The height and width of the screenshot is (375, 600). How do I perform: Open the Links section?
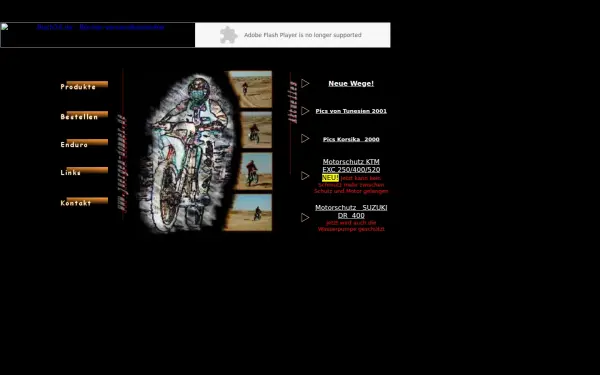coord(84,171)
